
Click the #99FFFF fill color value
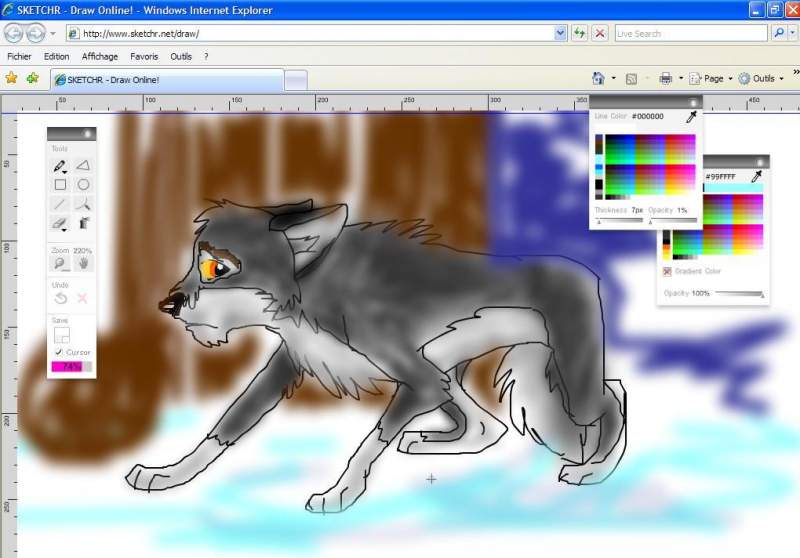click(720, 176)
